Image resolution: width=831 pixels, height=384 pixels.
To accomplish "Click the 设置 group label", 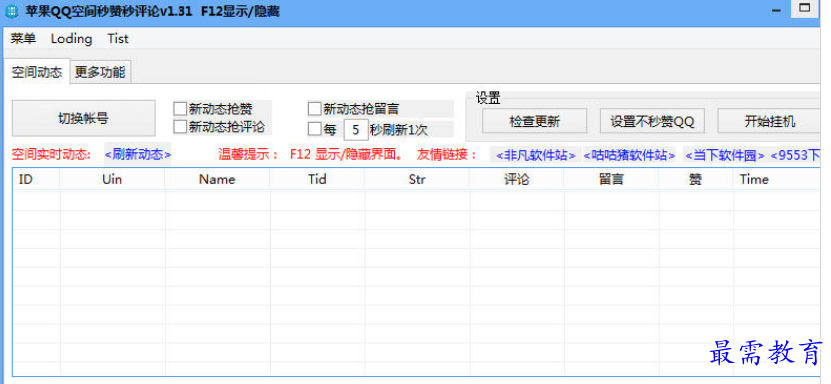I will pos(488,98).
